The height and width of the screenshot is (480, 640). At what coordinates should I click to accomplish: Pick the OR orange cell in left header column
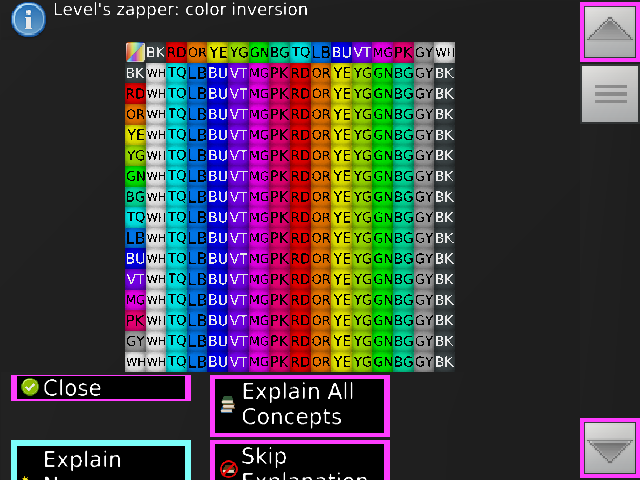[135, 114]
